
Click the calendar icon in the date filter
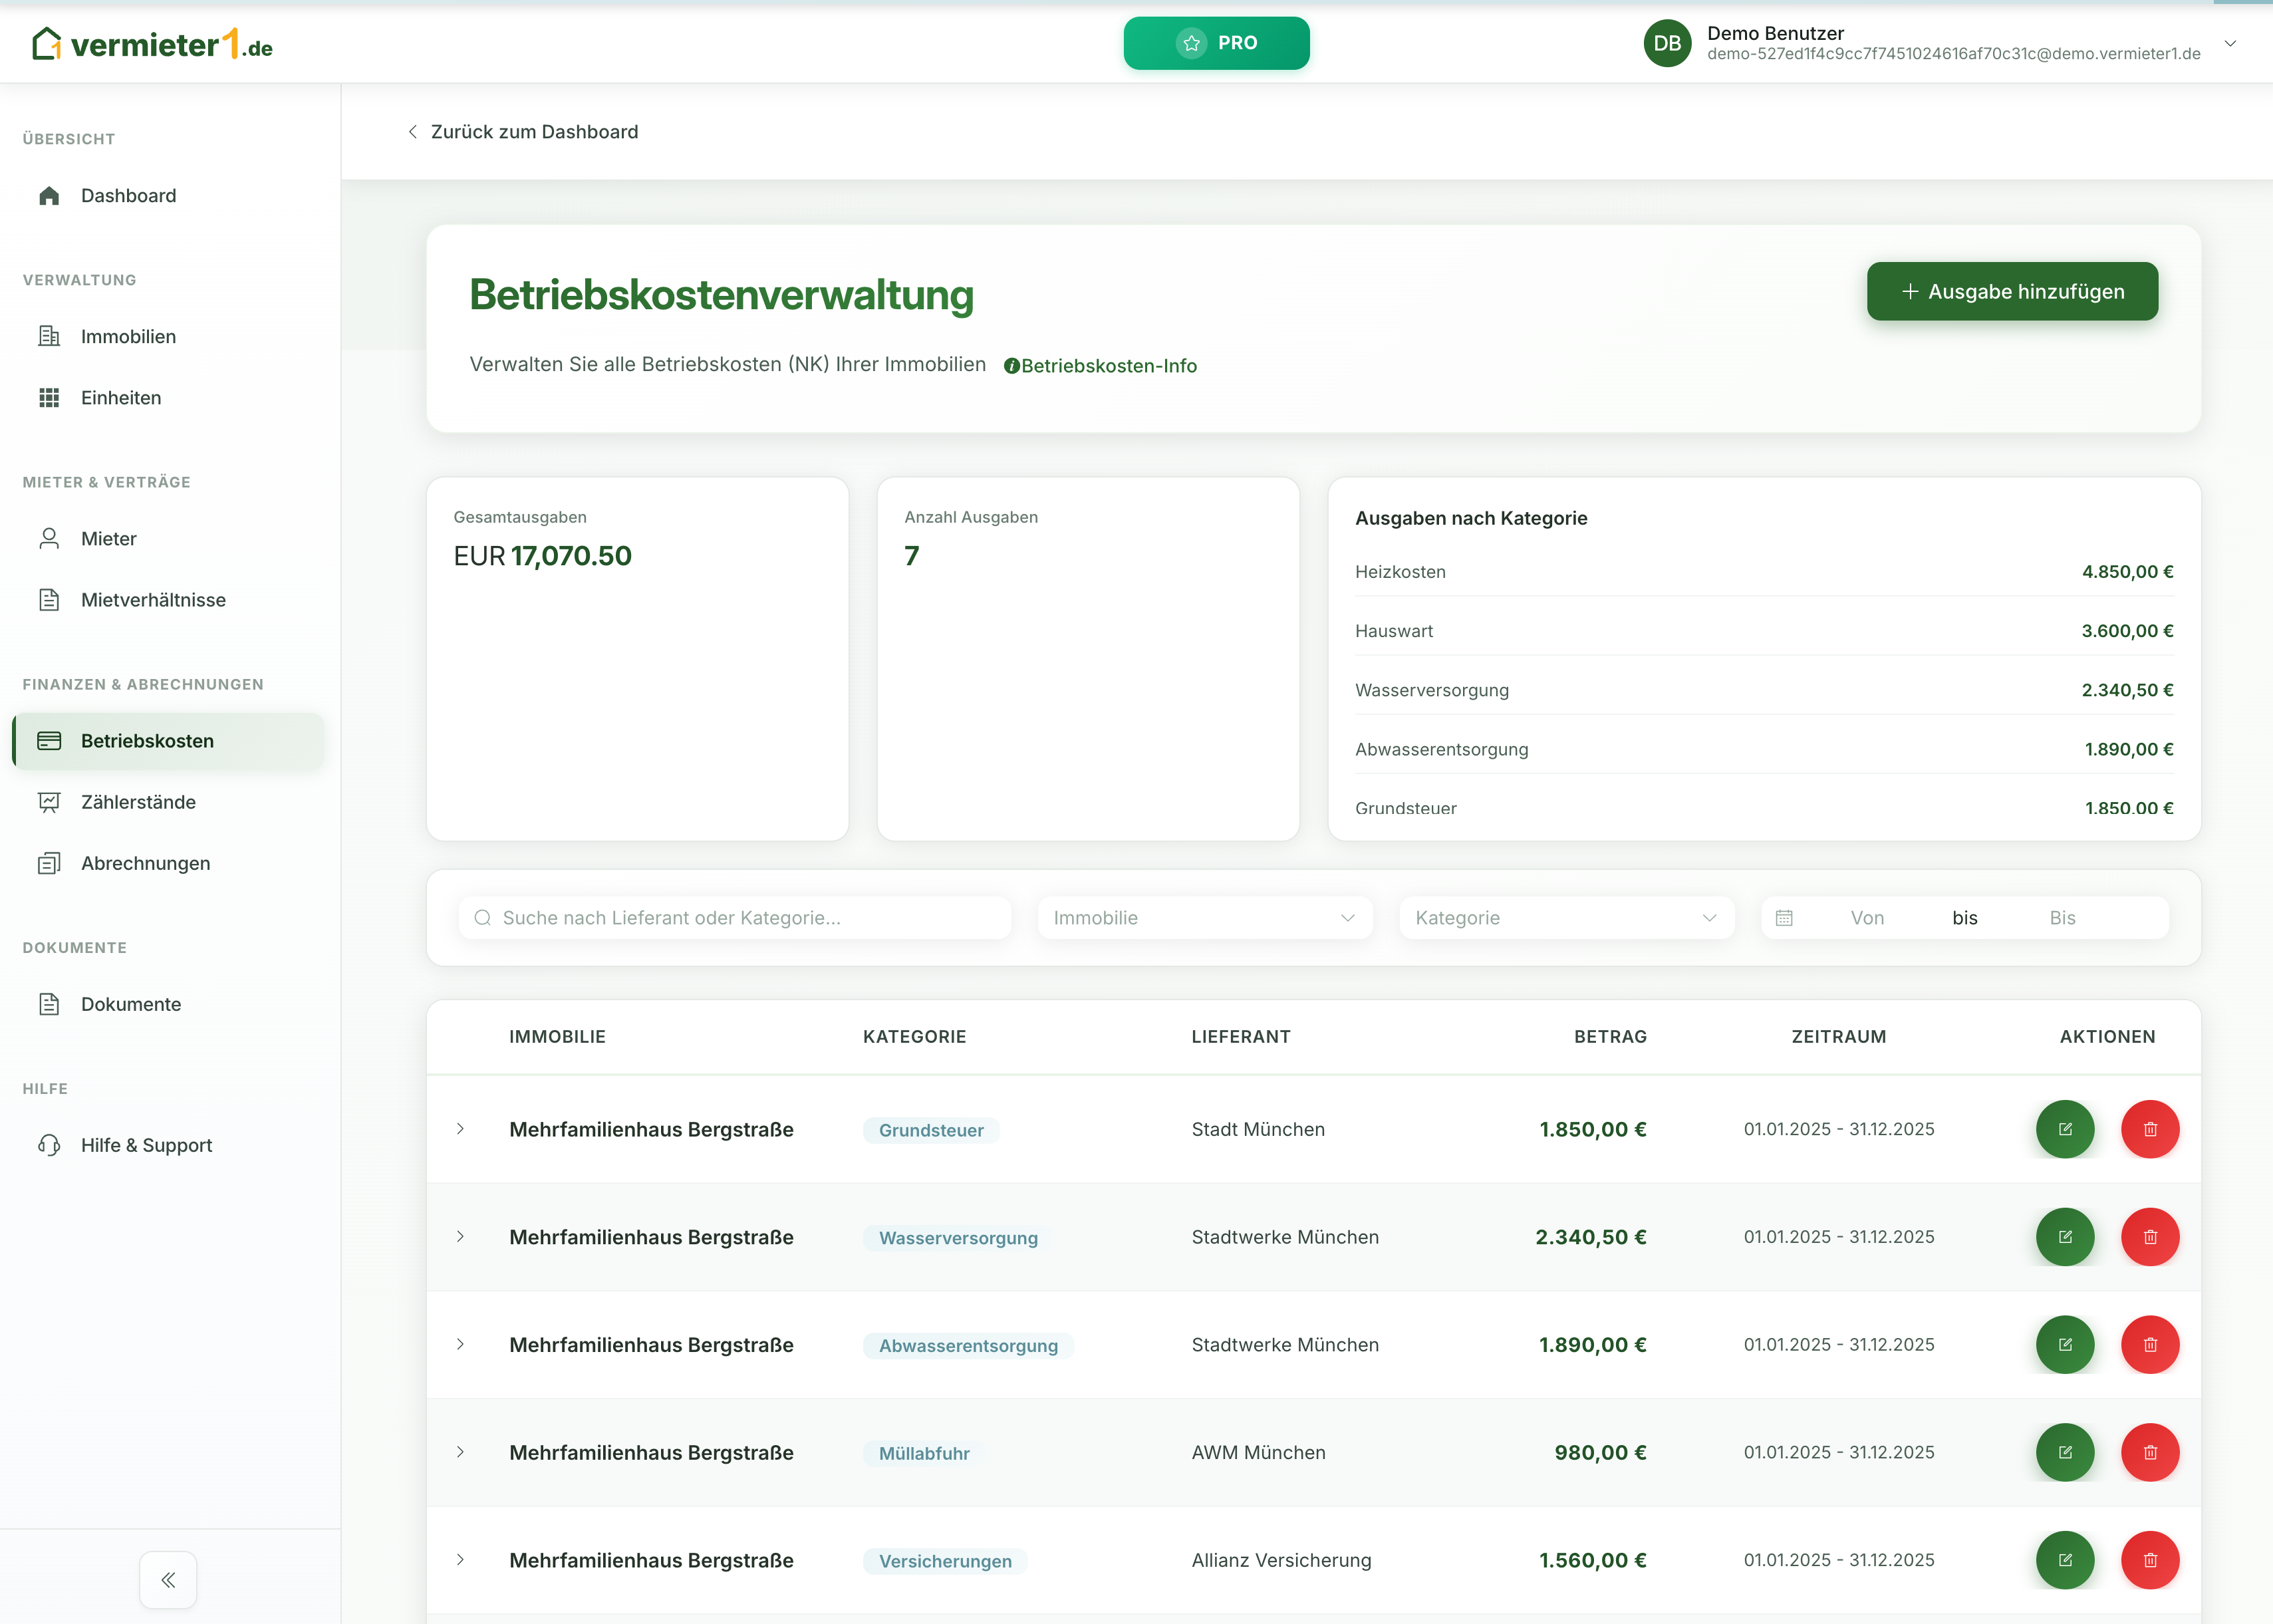[x=1786, y=917]
